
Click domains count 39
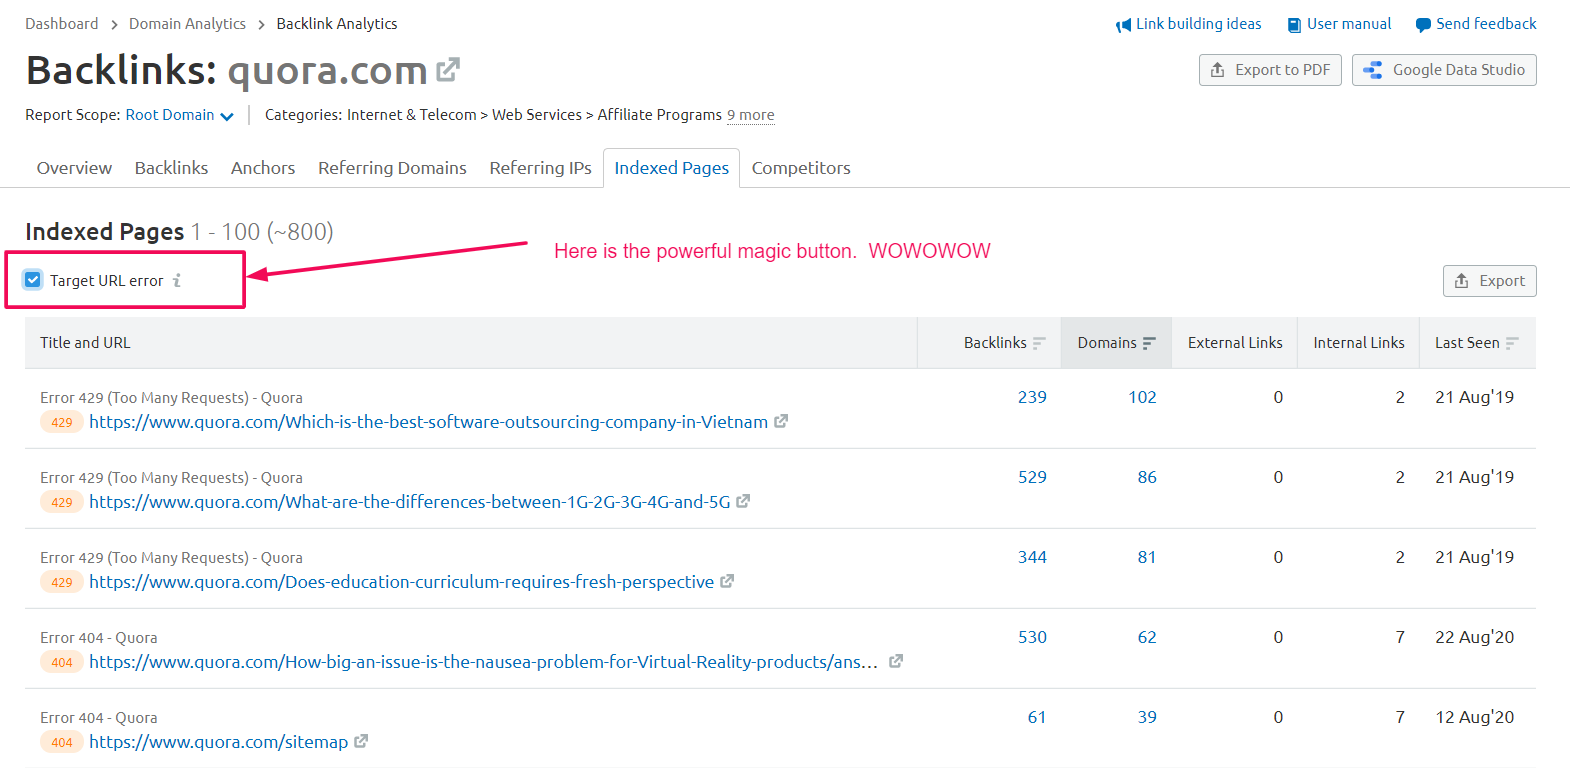(x=1147, y=717)
